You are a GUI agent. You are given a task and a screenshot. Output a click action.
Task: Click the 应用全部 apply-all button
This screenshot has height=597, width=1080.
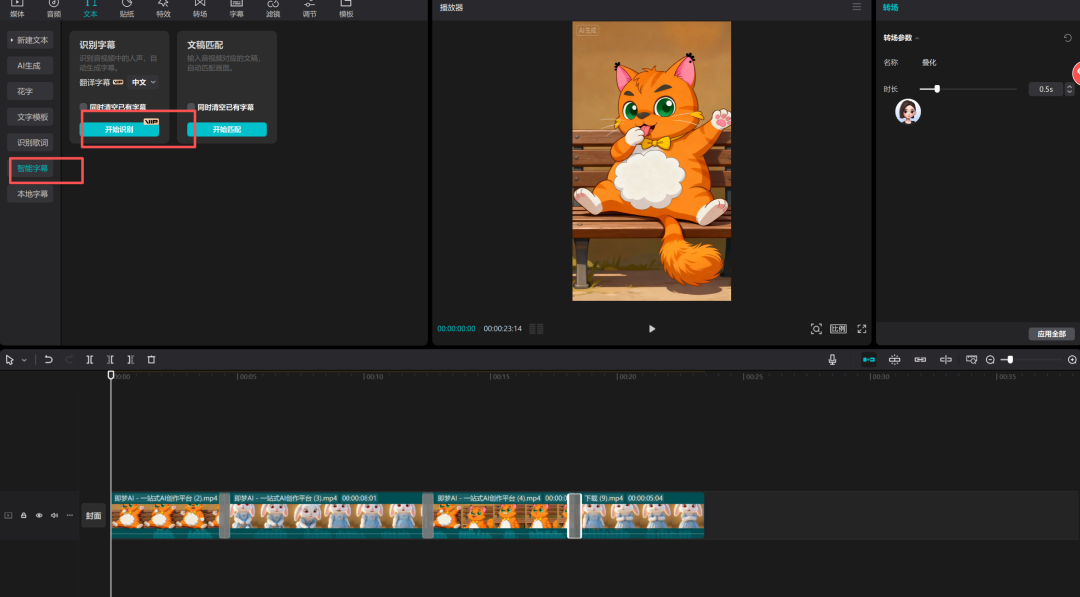[1051, 333]
